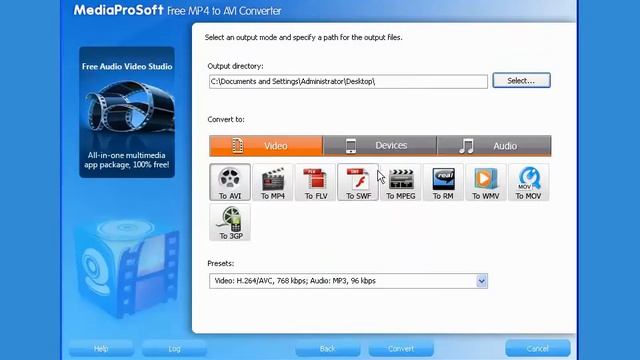Switch to the Video tab
The height and width of the screenshot is (360, 640).
(266, 146)
